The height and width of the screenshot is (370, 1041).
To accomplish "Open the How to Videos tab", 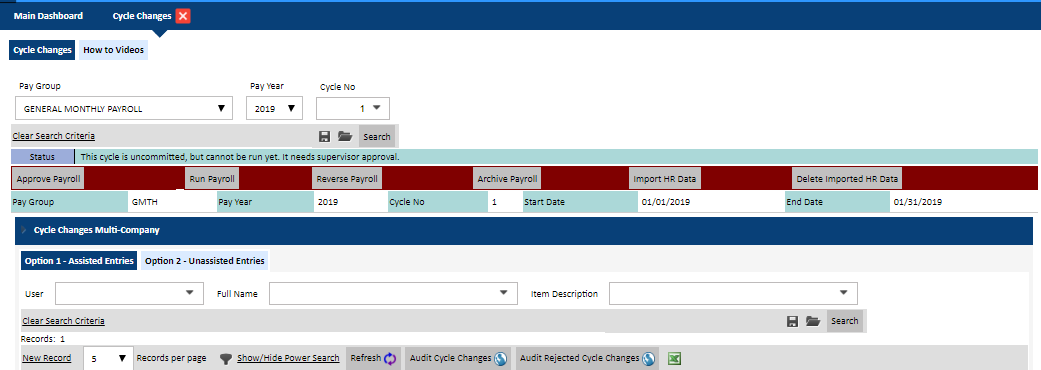I will (114, 50).
